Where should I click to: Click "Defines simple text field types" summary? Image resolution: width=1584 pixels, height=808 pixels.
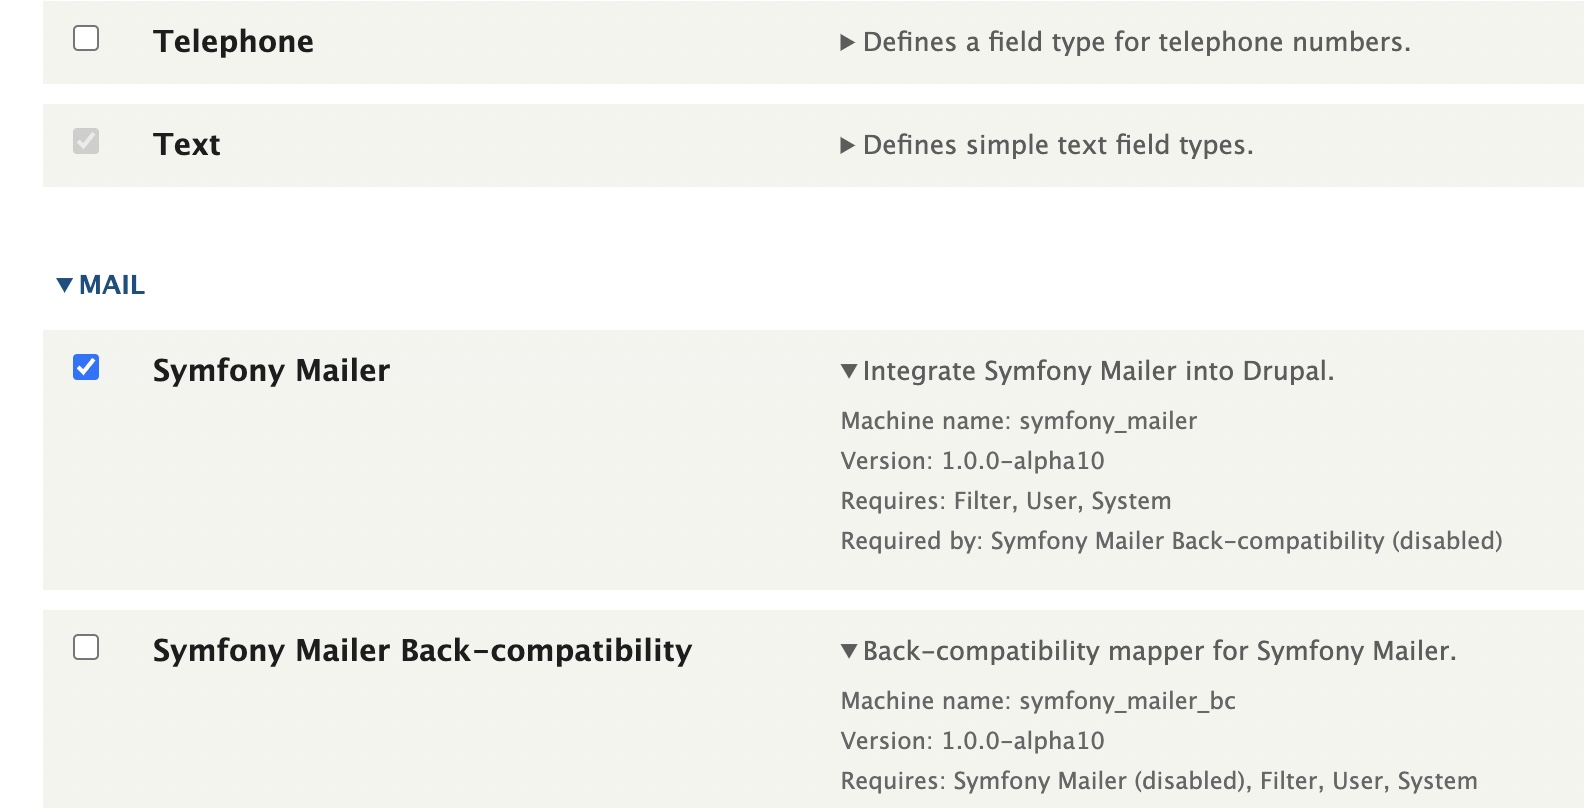point(1057,145)
